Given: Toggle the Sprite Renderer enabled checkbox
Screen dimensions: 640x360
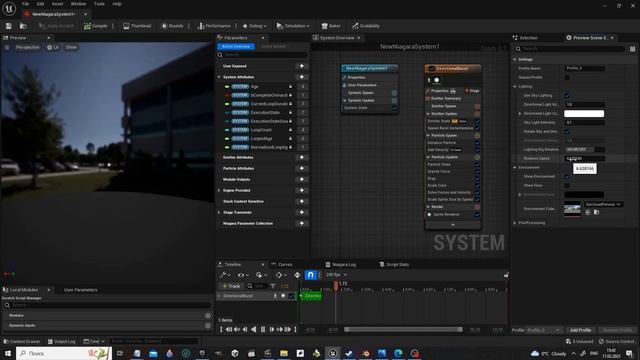Looking at the screenshot, I should click(477, 215).
